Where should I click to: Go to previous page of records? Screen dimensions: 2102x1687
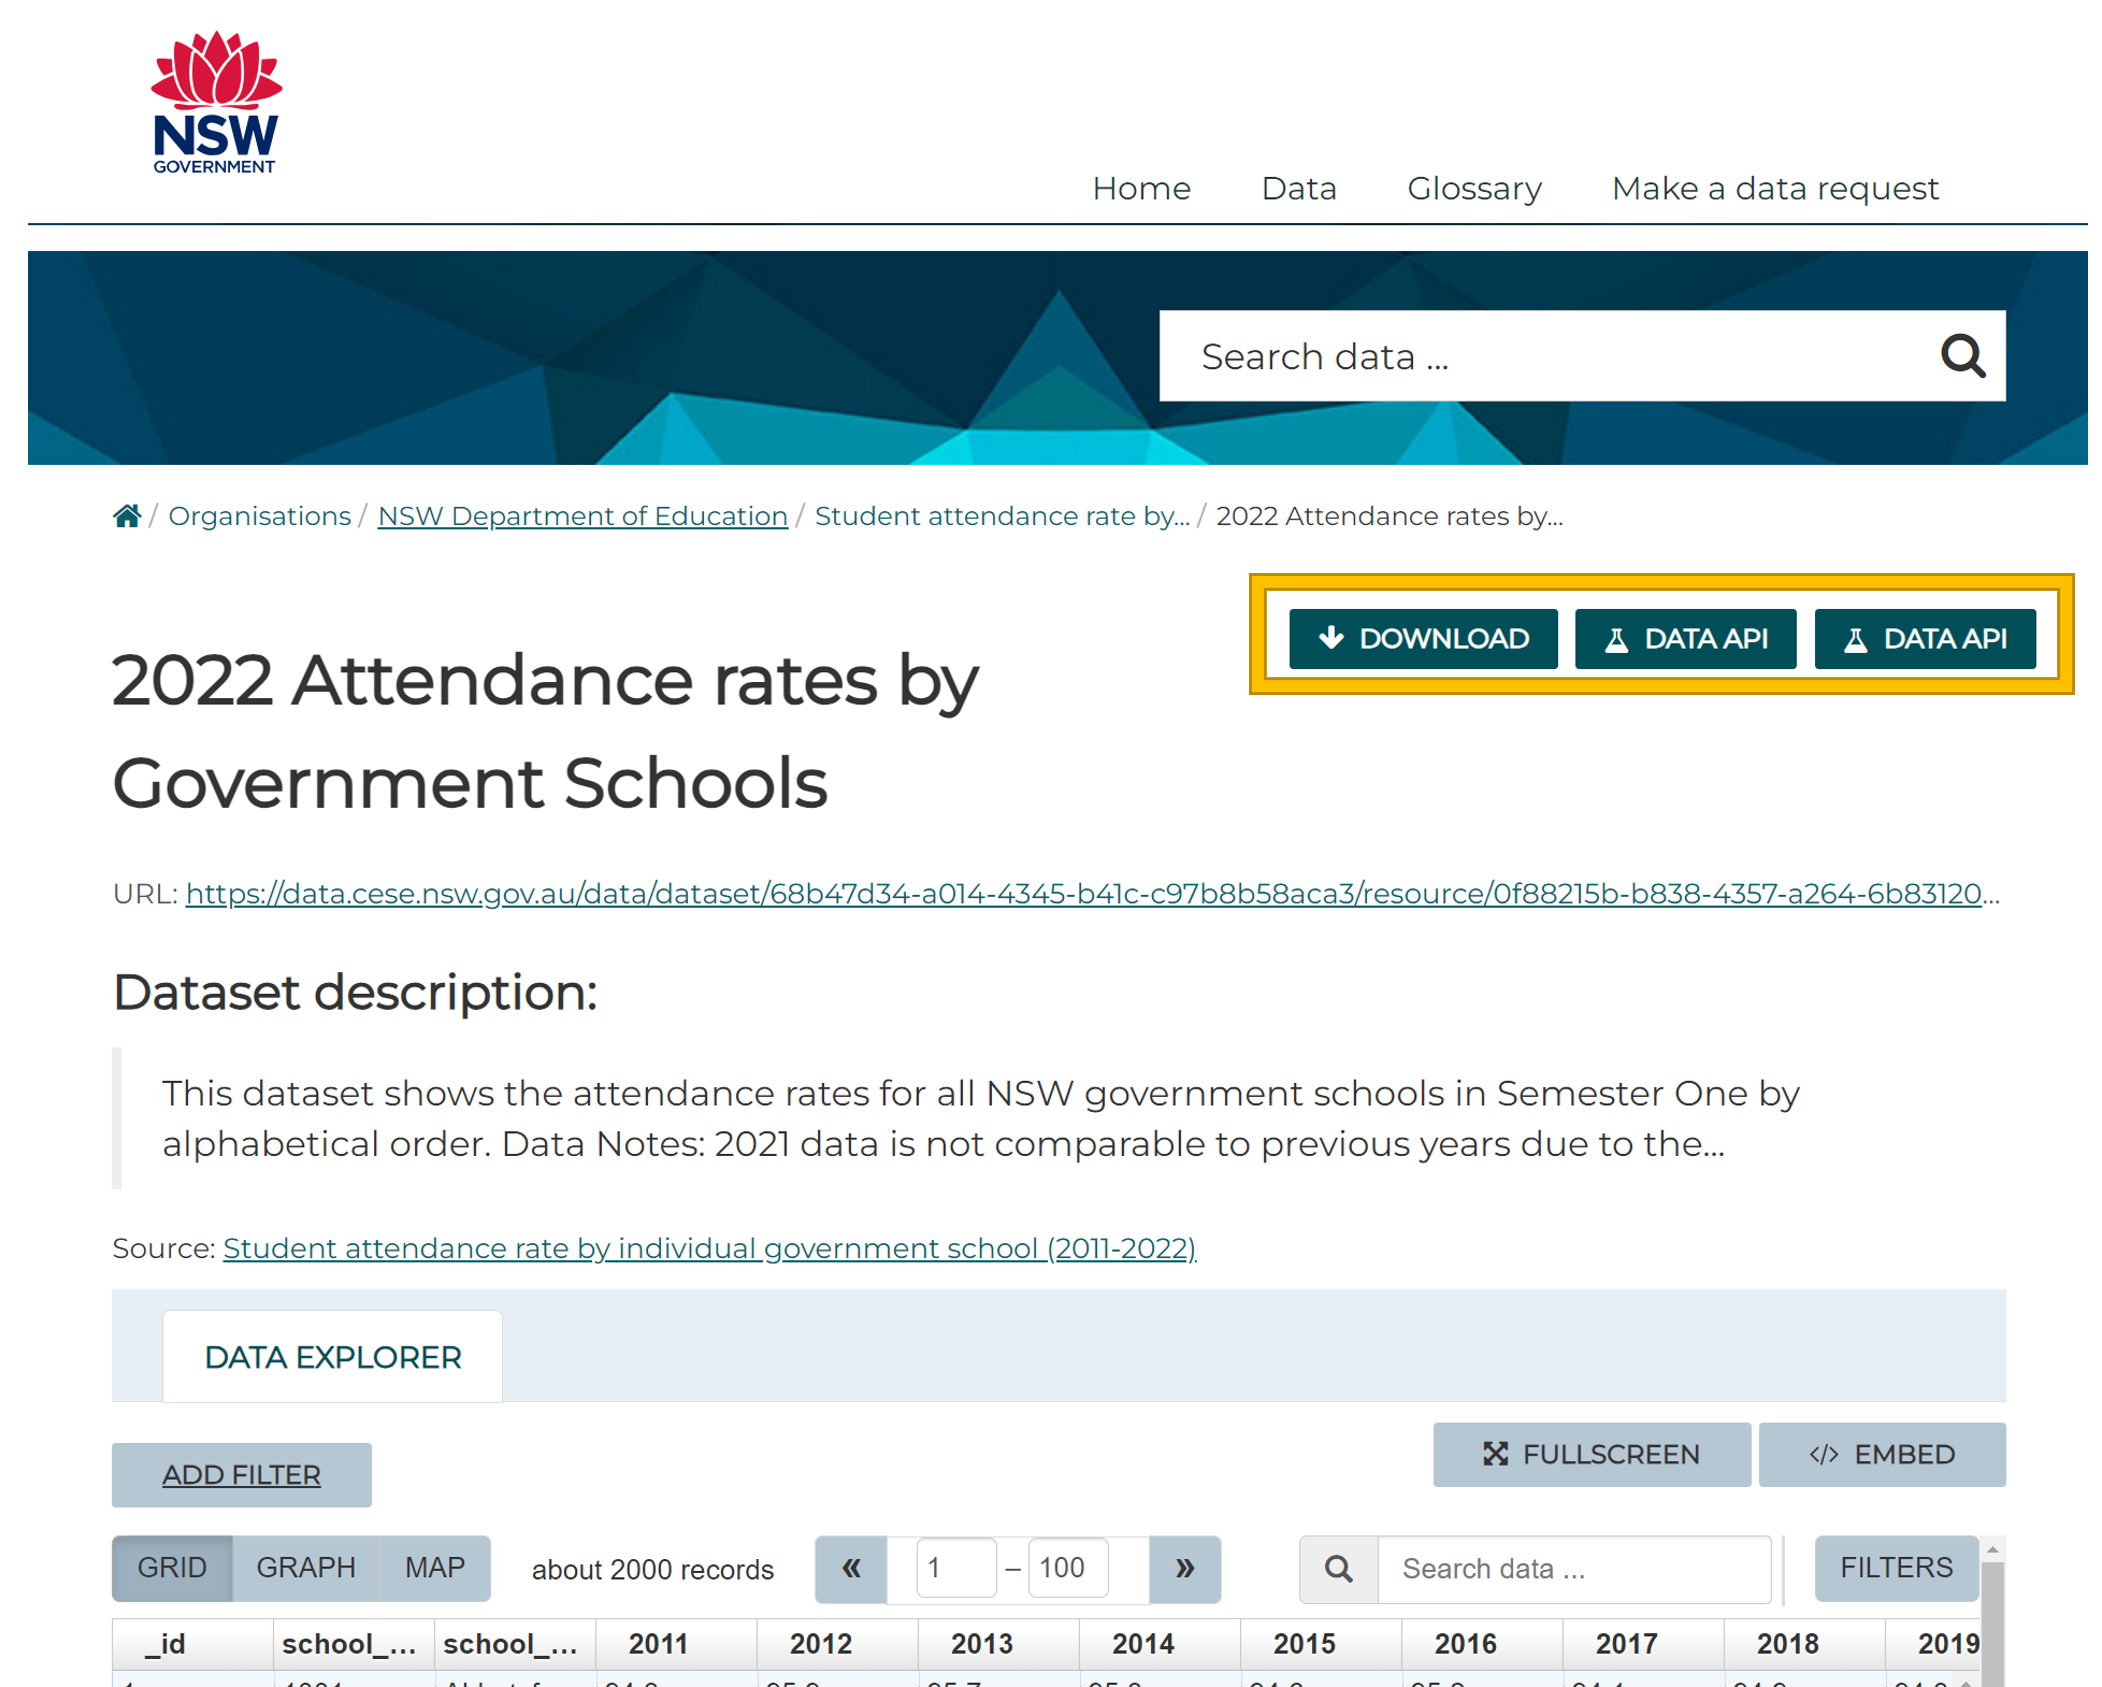click(x=851, y=1568)
